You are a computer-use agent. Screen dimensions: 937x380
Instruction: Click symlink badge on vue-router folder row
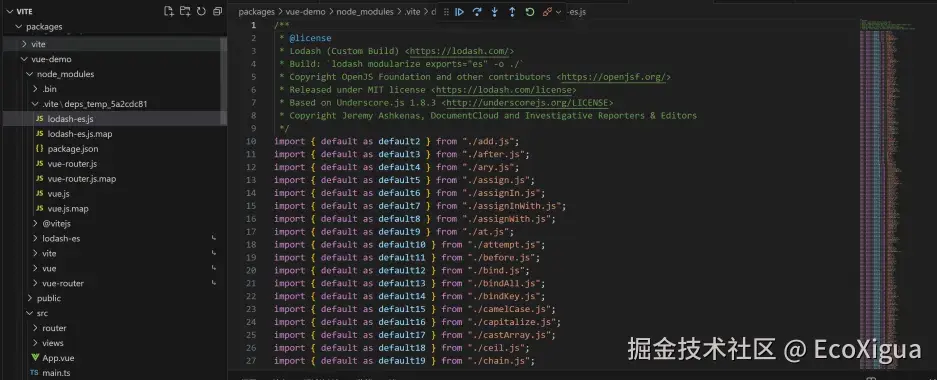[x=214, y=283]
